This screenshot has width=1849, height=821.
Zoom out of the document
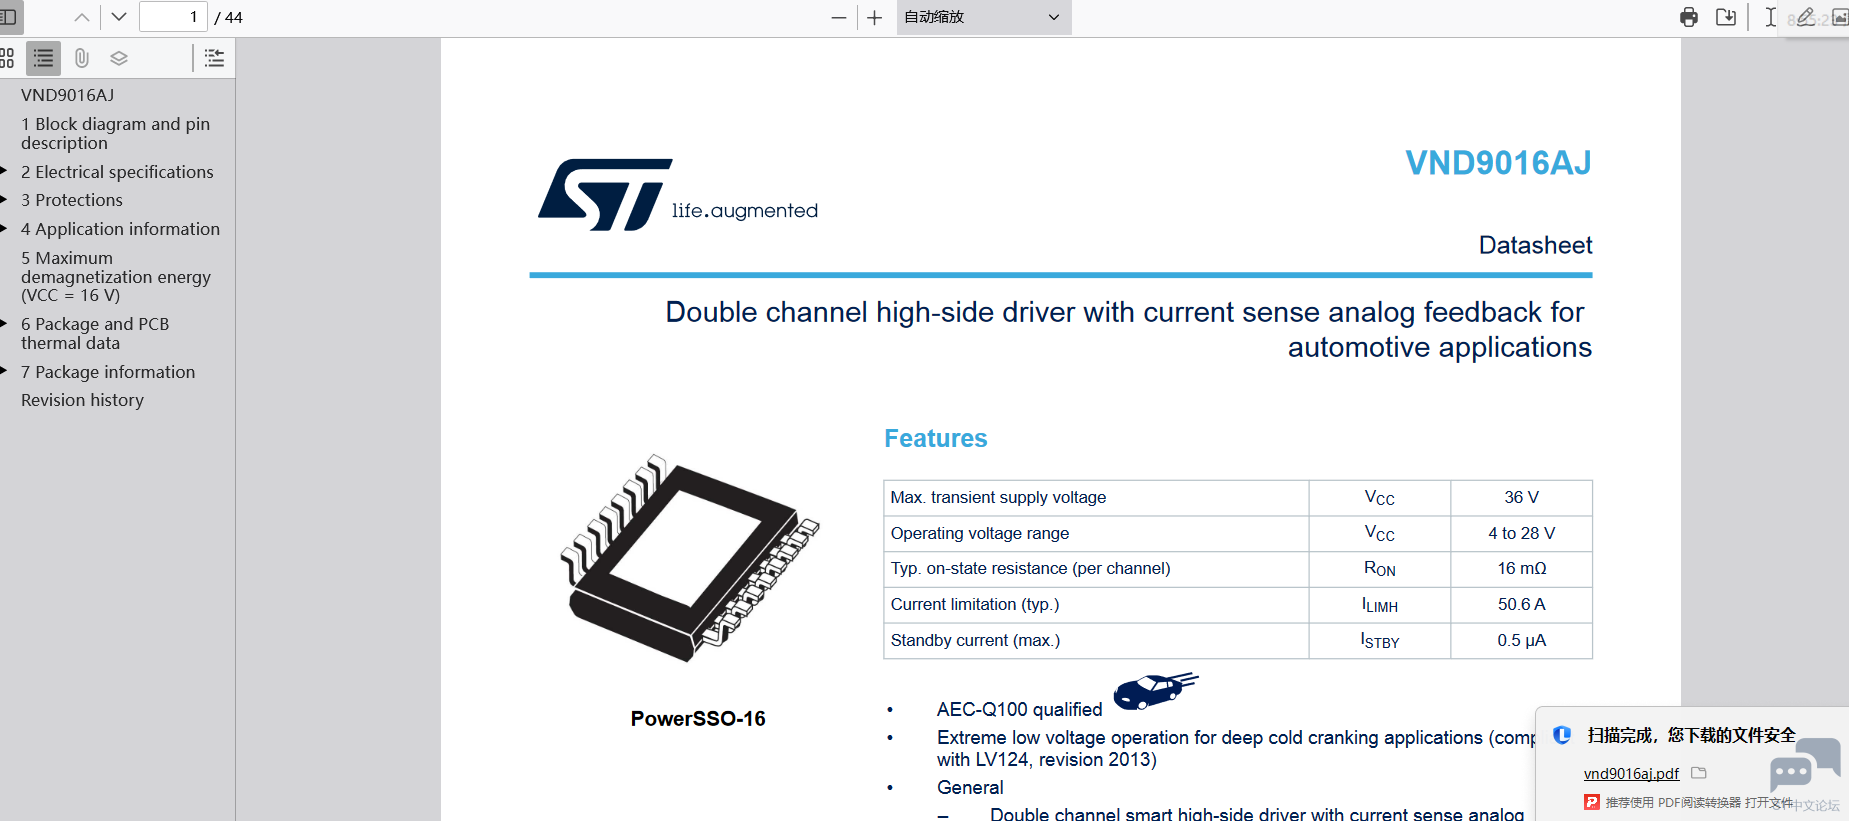tap(839, 17)
